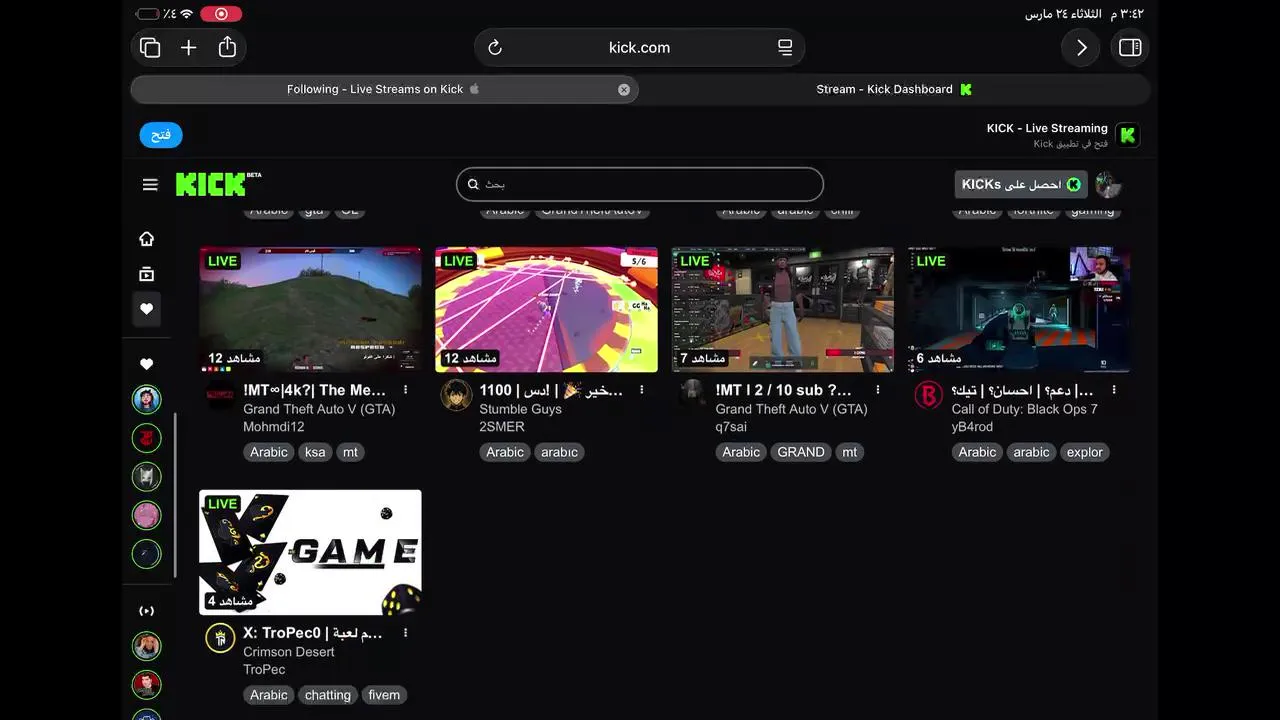Open options menu for q7sai's stream

pos(878,390)
